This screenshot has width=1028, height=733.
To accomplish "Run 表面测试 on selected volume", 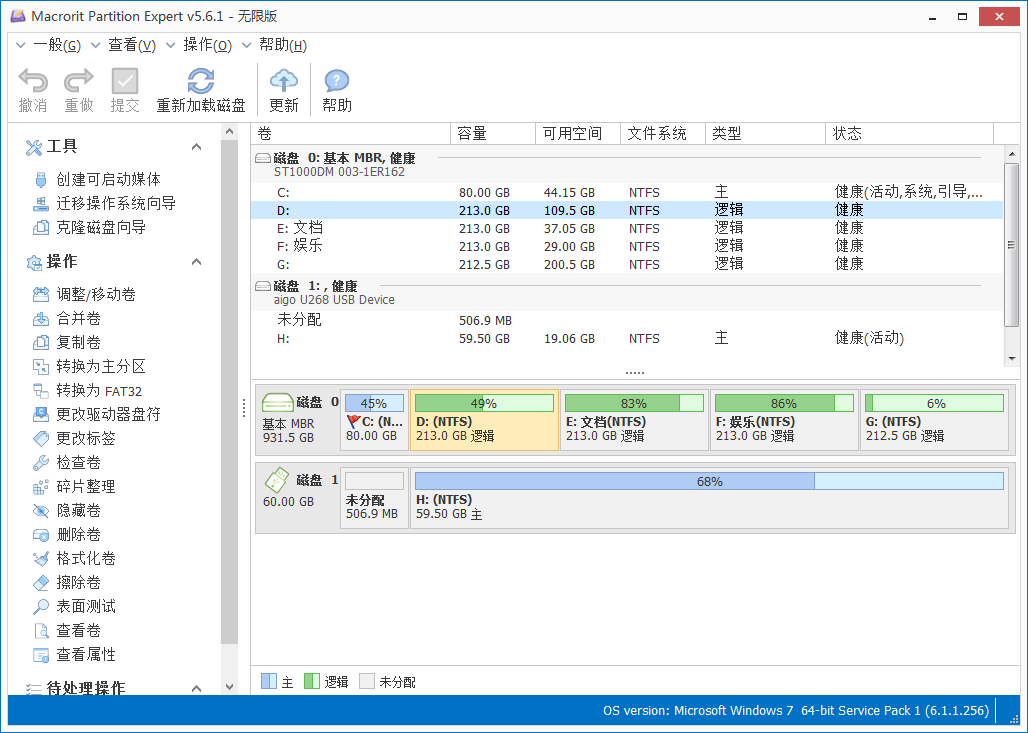I will click(x=86, y=607).
